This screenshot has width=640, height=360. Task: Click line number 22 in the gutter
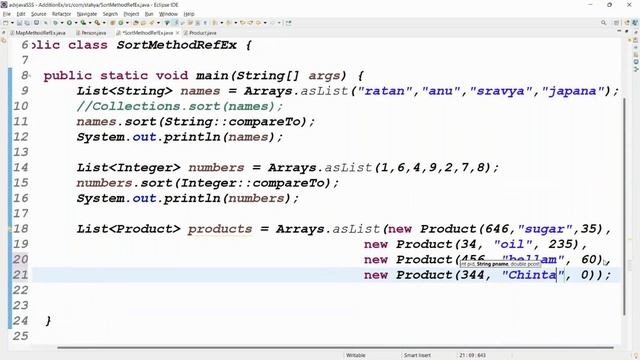click(20, 290)
